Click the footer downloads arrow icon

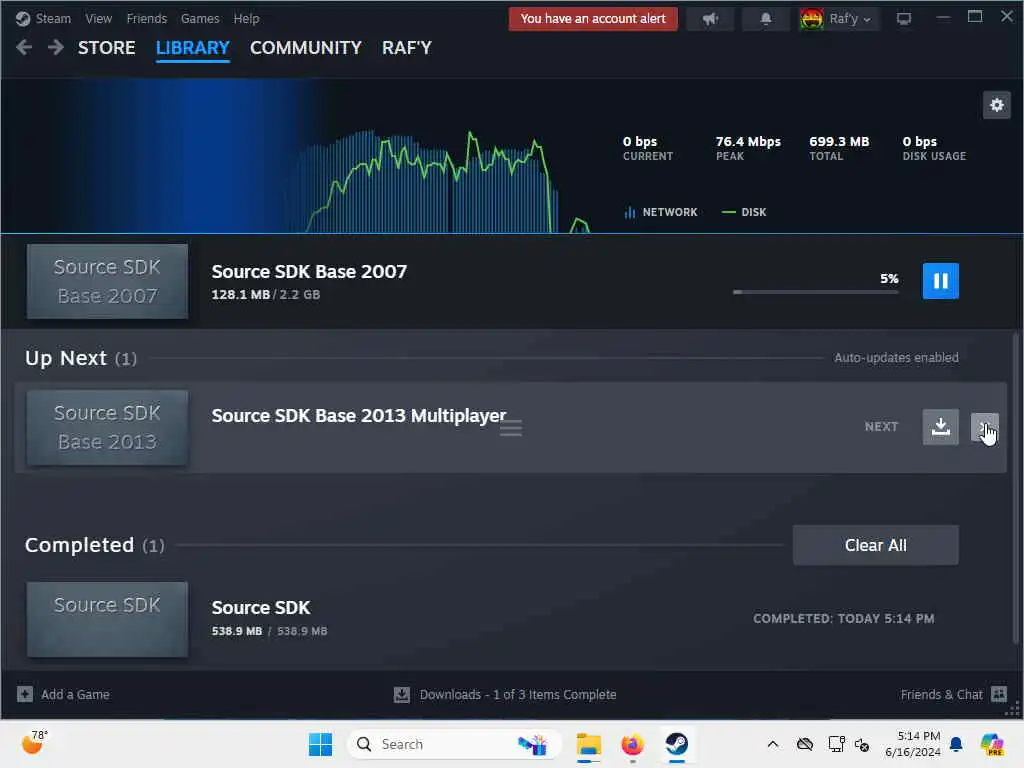pyautogui.click(x=402, y=694)
